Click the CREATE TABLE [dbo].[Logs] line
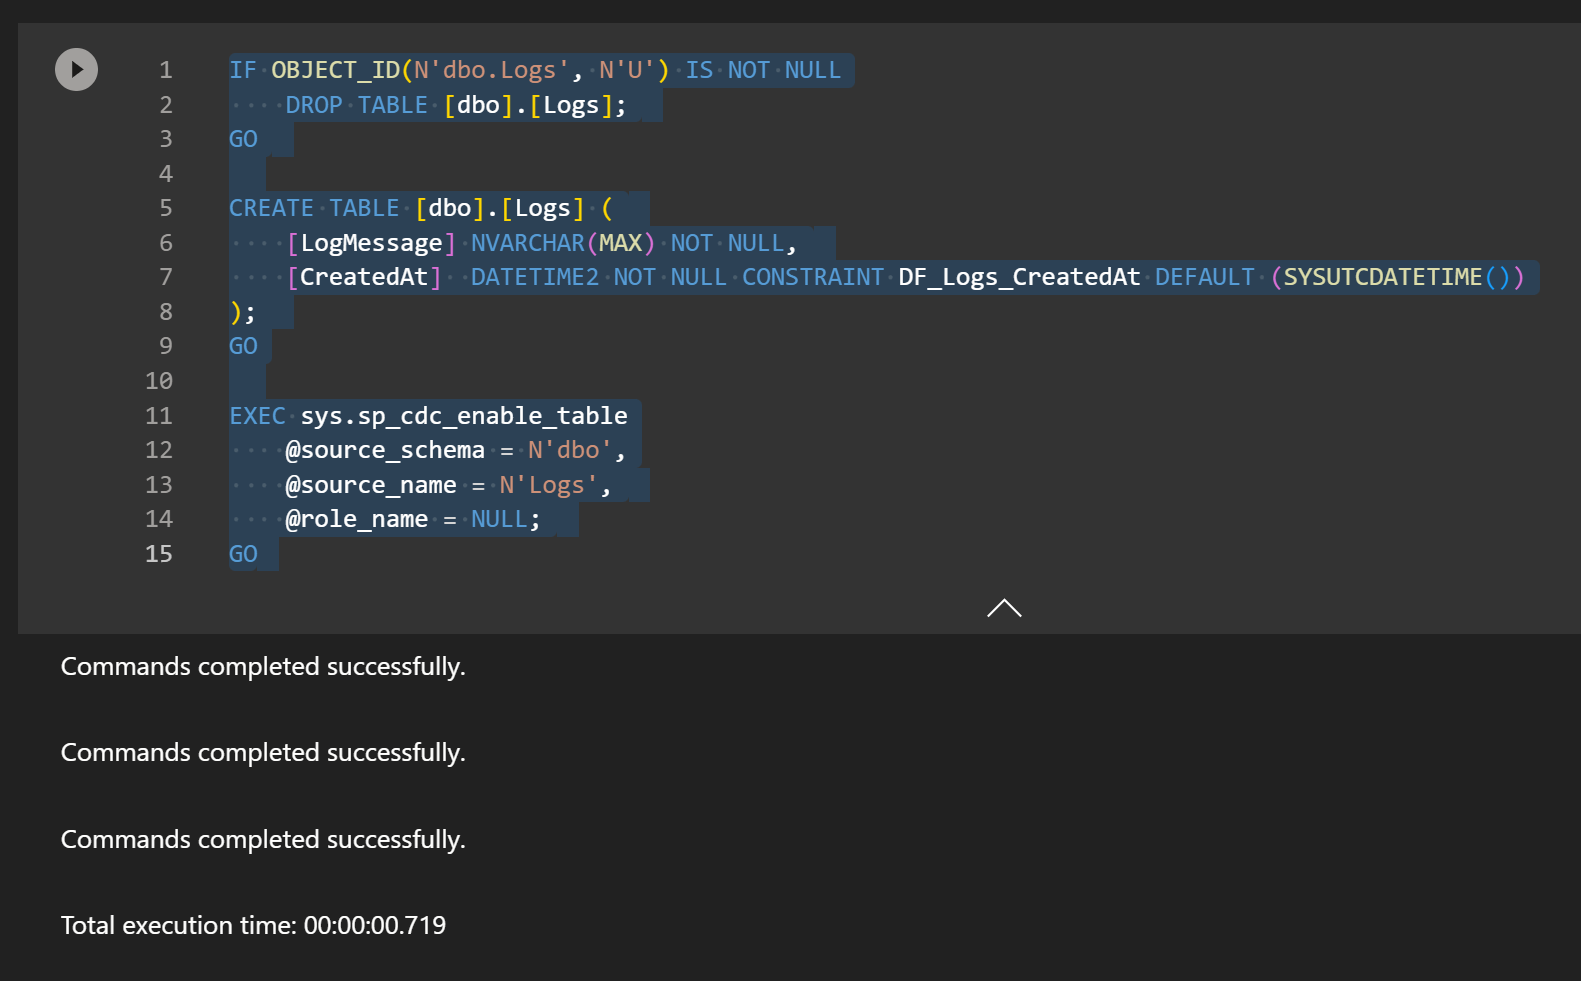This screenshot has height=981, width=1581. tap(421, 208)
